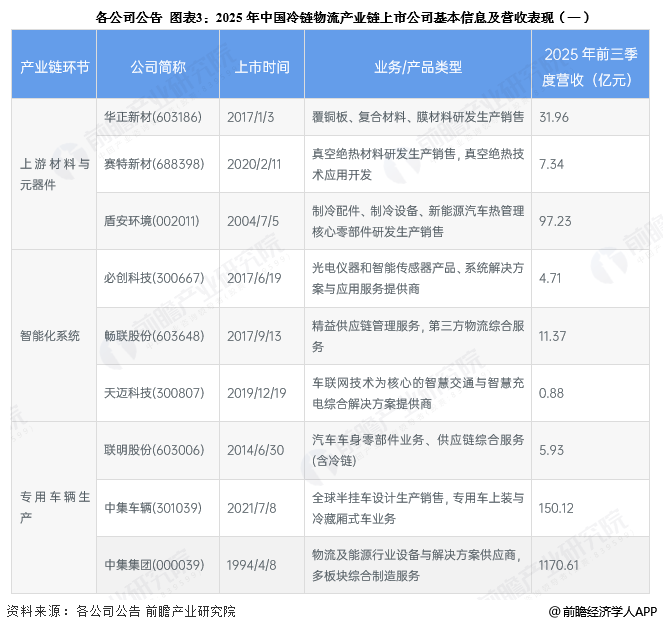This screenshot has width=663, height=623.
Task: Select listing date 2017/9/13
Action: pos(254,336)
